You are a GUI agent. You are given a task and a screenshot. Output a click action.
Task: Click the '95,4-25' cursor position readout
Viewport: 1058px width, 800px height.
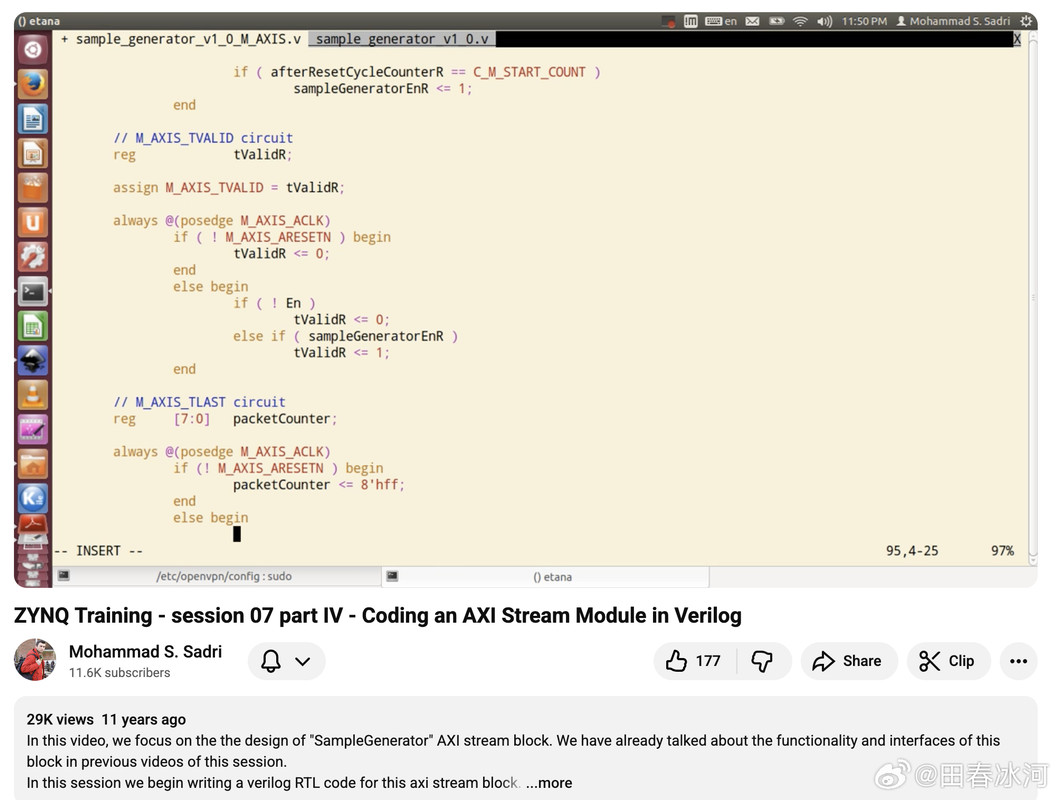tap(912, 551)
